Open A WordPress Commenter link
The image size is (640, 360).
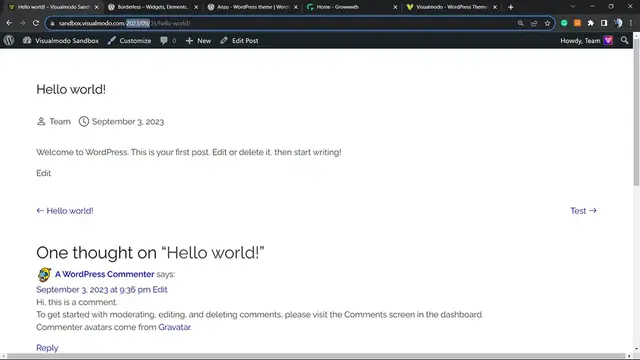tap(104, 274)
